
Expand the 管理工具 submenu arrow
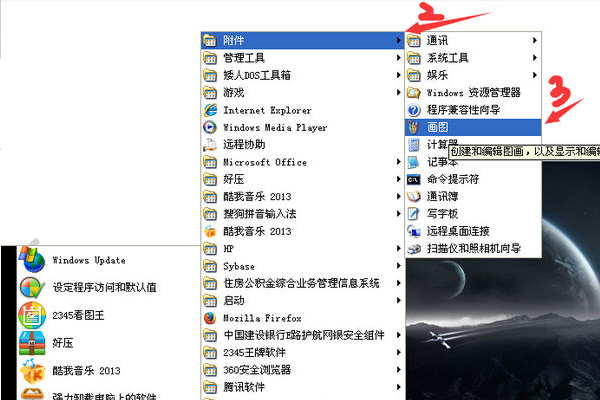pyautogui.click(x=398, y=58)
